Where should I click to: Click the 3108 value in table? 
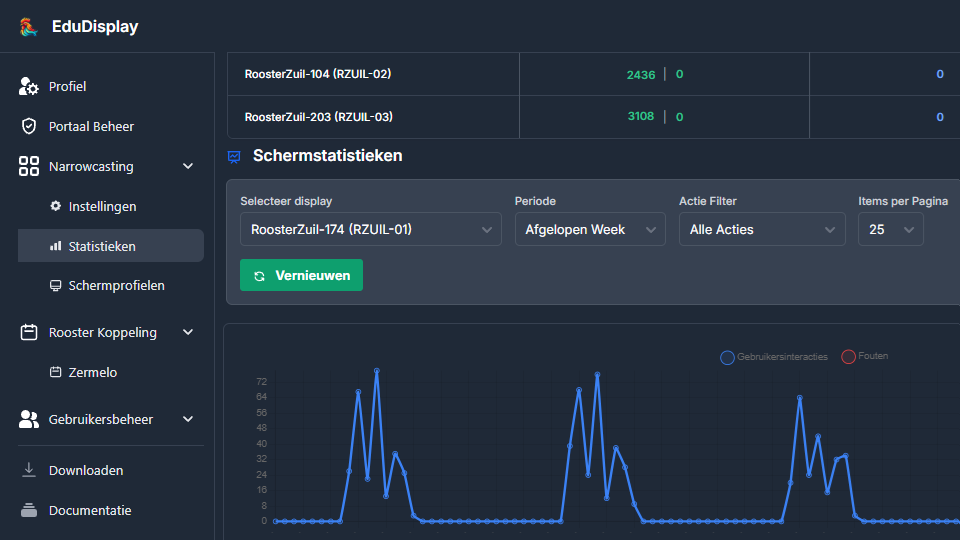pos(640,116)
